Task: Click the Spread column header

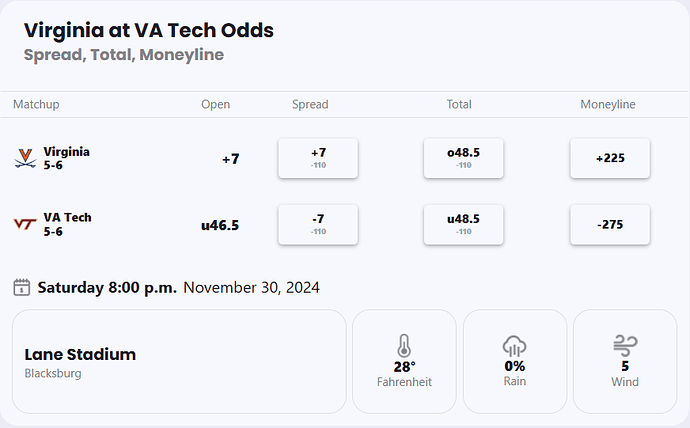Action: pyautogui.click(x=310, y=104)
